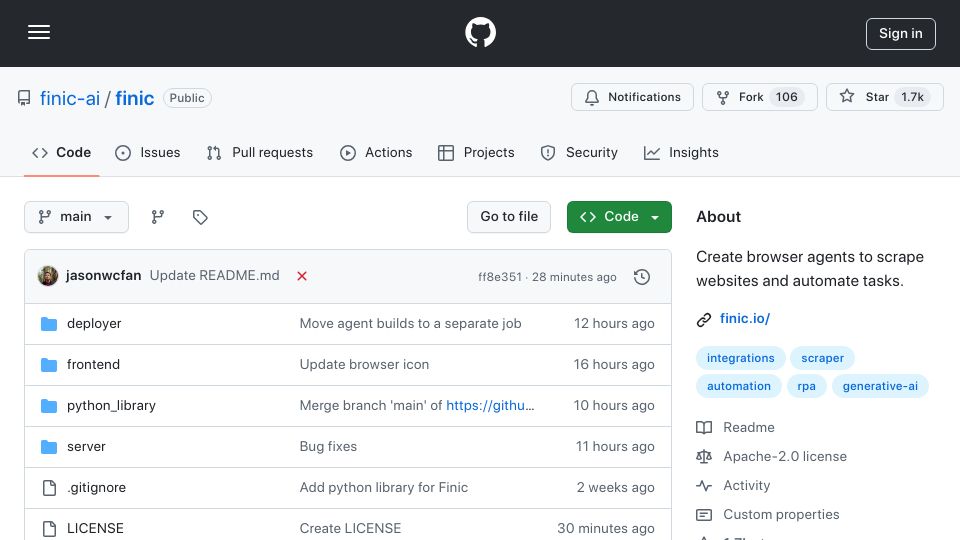Open the frontend folder
The width and height of the screenshot is (960, 540).
coord(94,364)
